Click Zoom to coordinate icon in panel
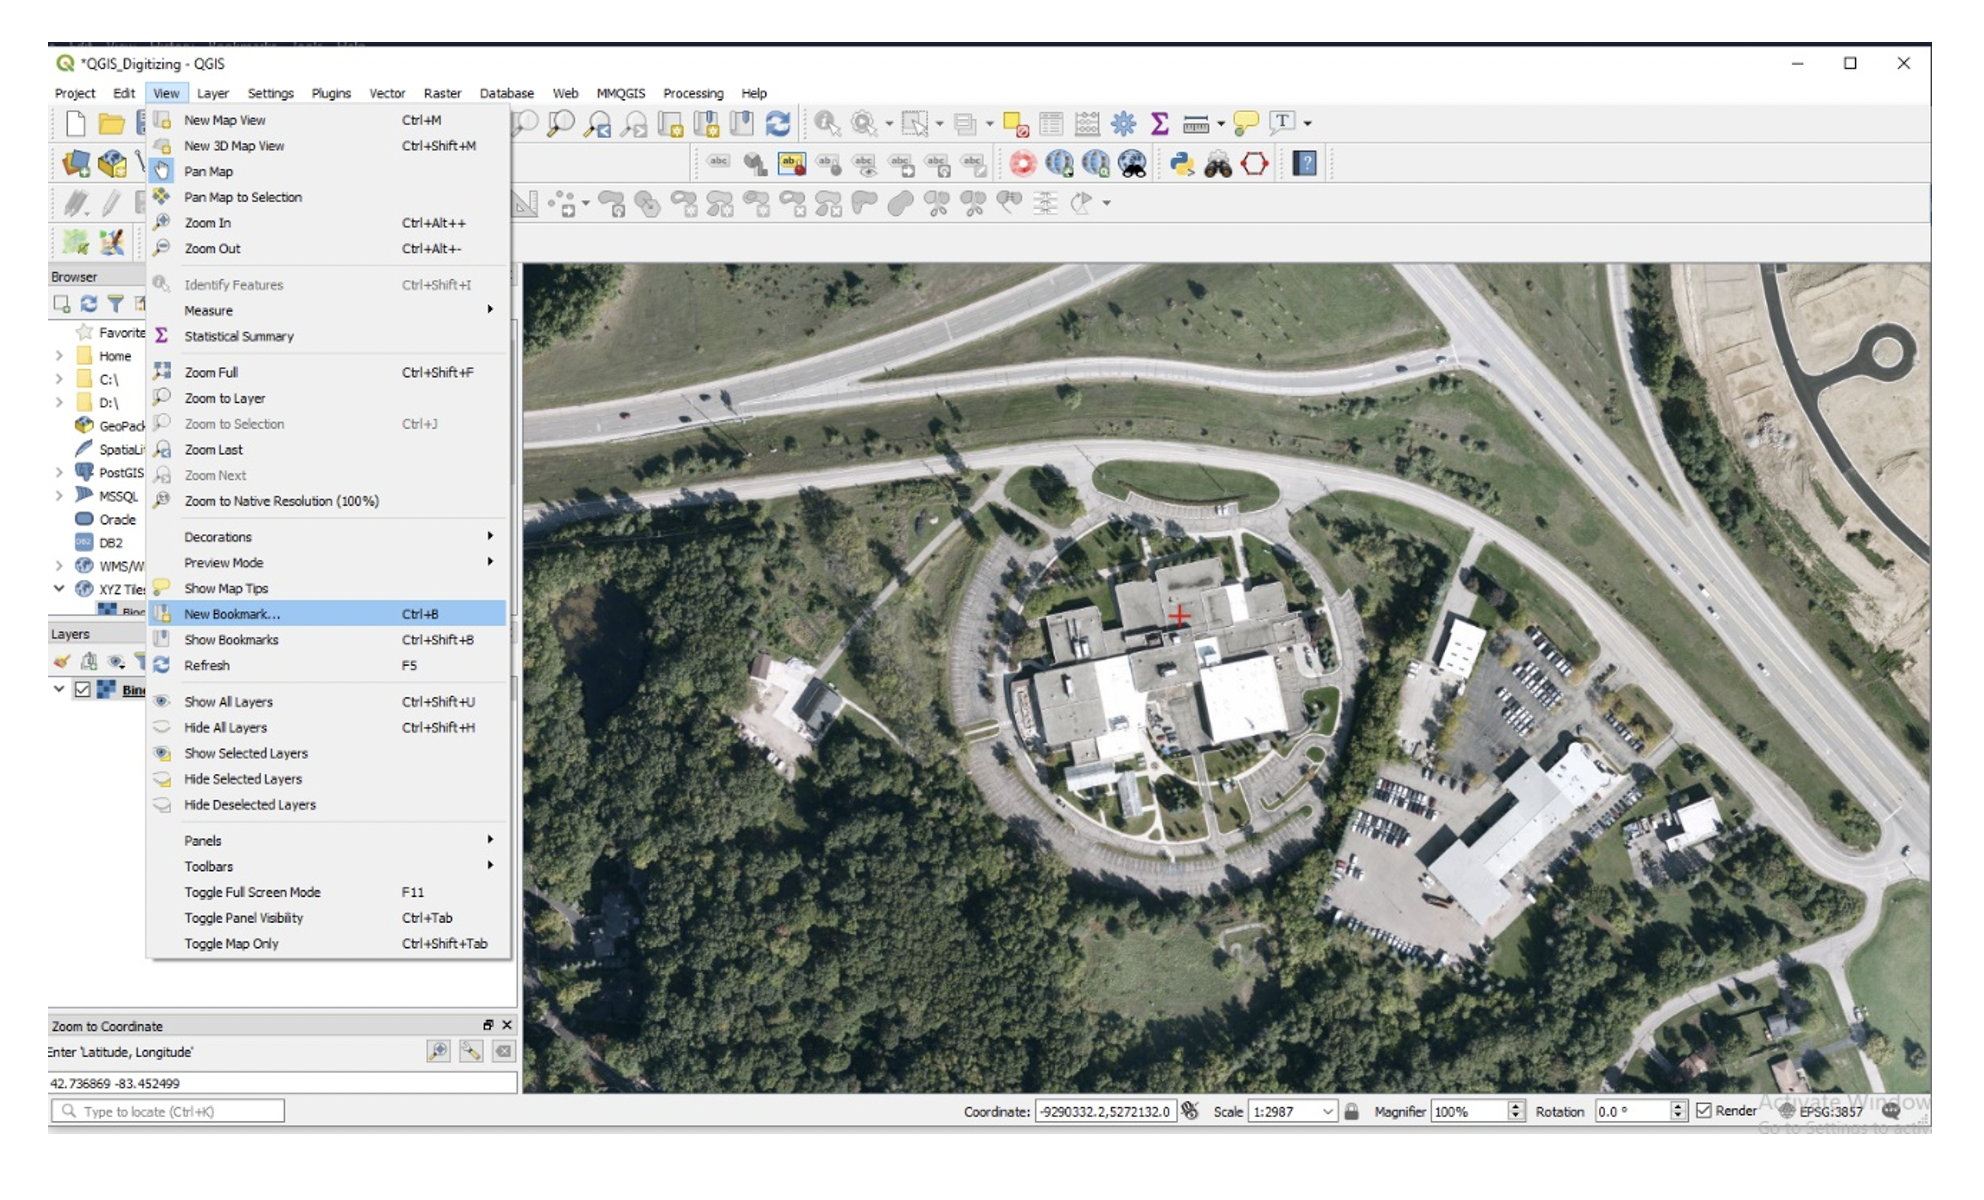 click(438, 1051)
